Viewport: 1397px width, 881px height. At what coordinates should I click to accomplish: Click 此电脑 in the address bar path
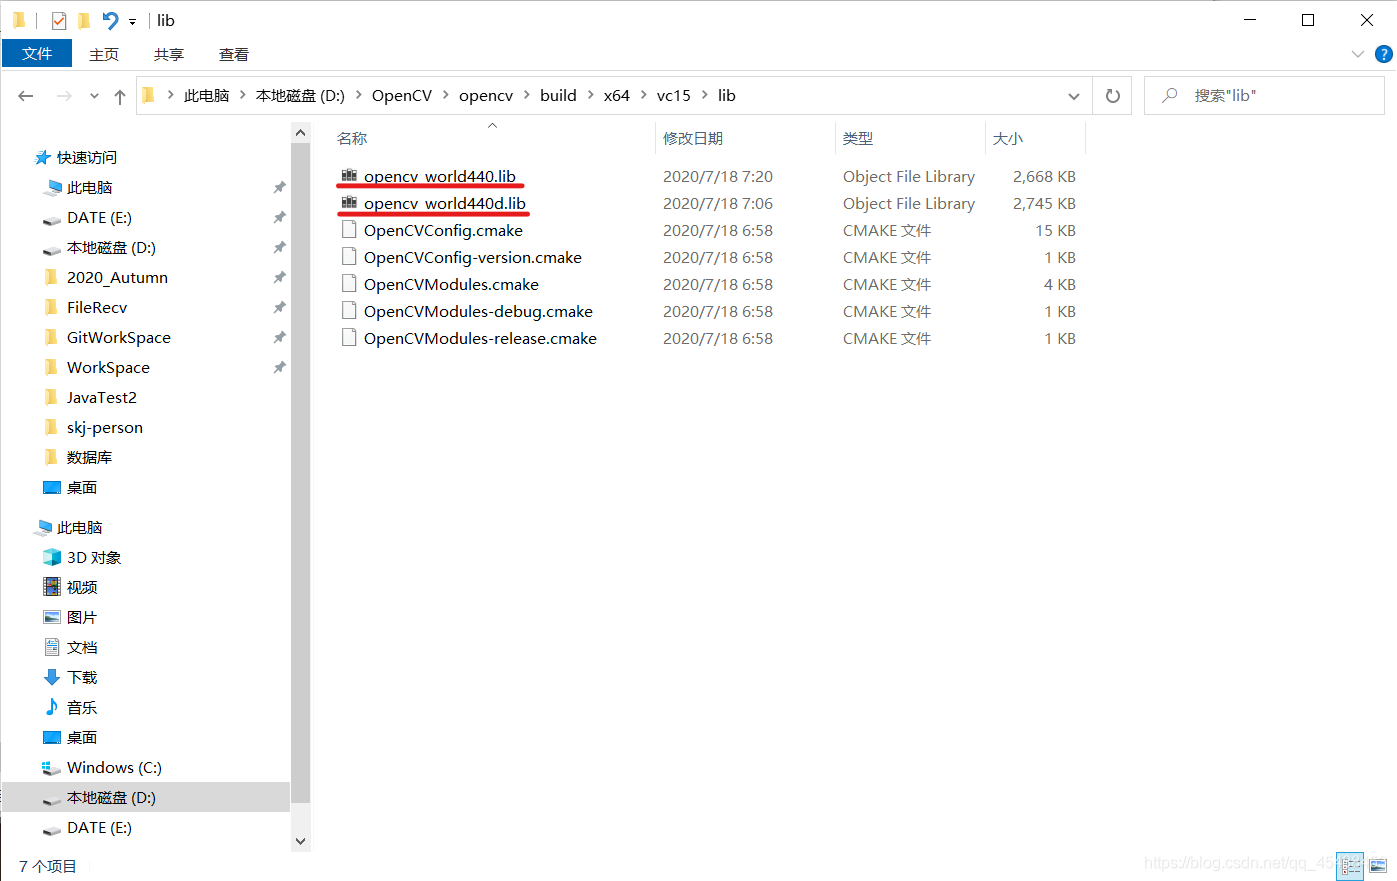[x=207, y=96]
